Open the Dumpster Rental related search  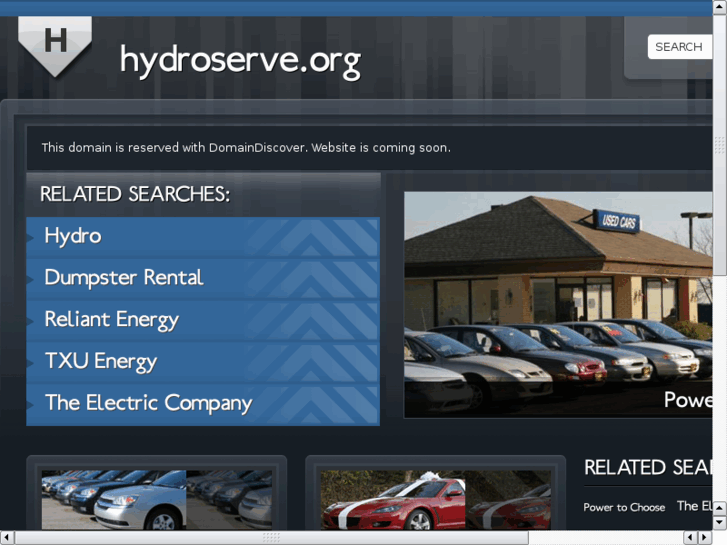pyautogui.click(x=203, y=278)
